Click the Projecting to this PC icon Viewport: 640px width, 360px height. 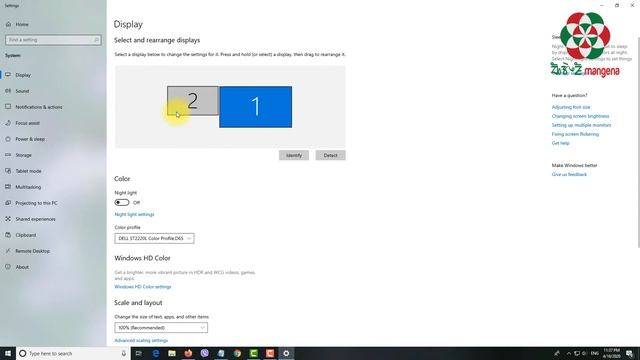8,203
